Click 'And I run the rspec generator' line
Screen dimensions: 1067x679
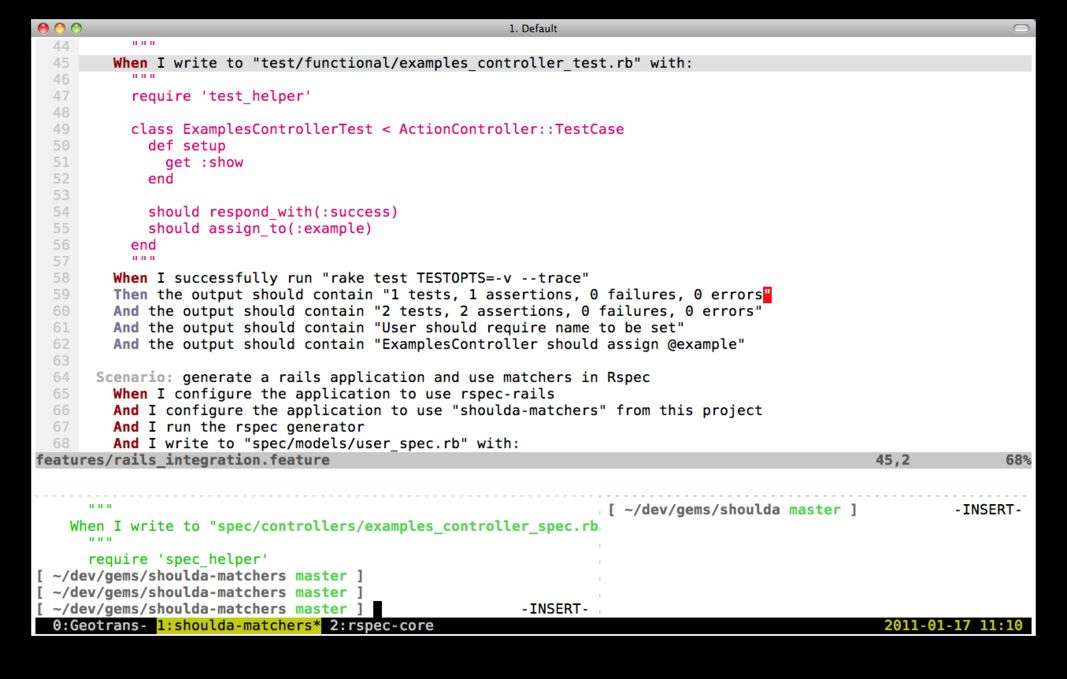[238, 427]
